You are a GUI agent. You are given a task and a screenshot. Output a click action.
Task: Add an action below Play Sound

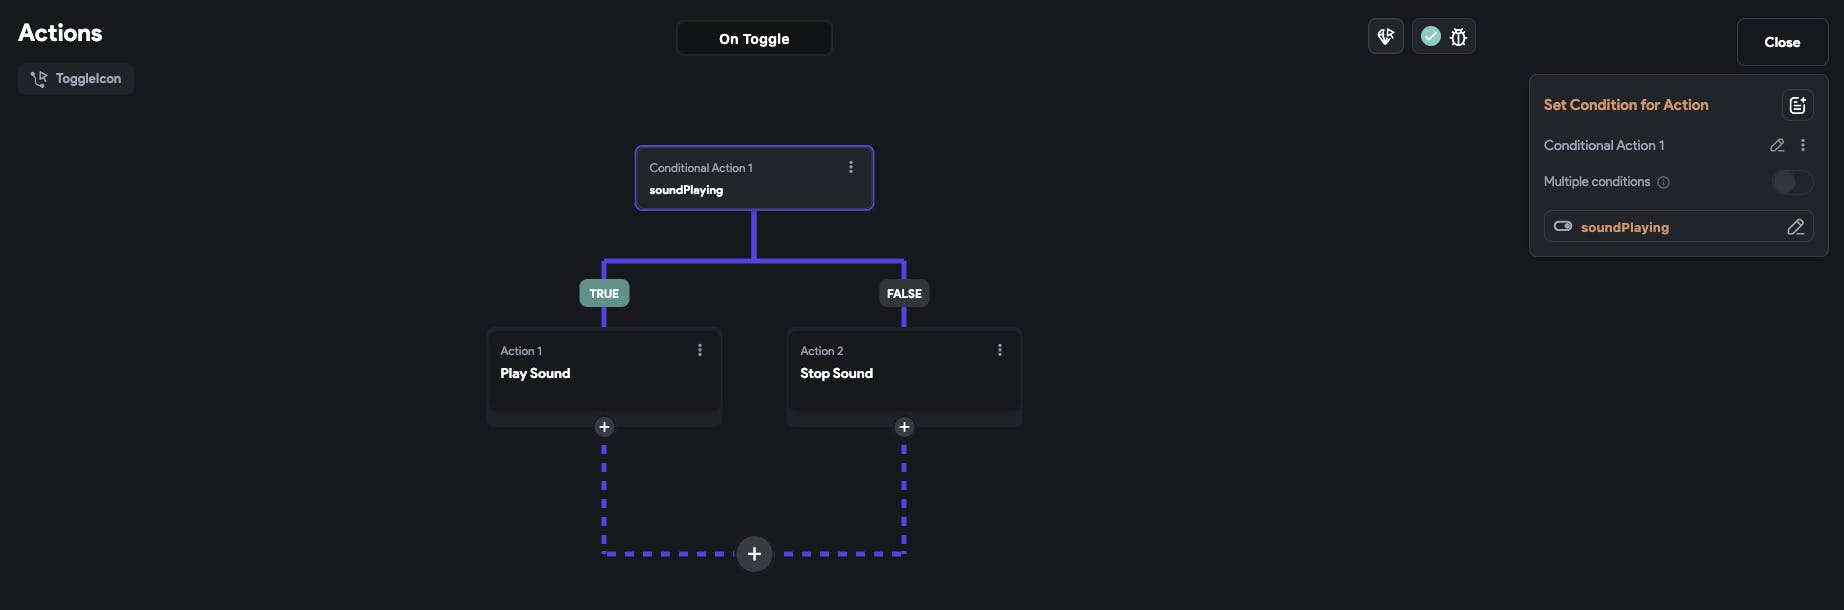(604, 427)
